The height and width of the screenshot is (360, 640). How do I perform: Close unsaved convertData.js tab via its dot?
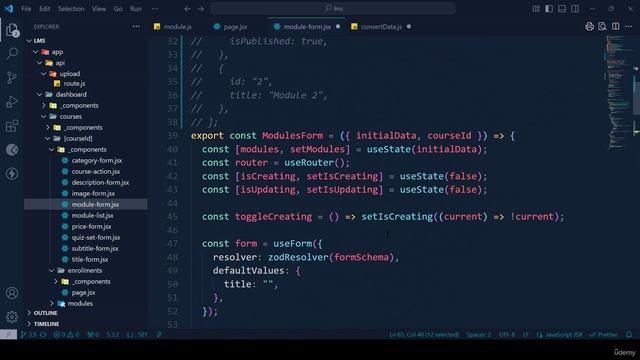[409, 27]
